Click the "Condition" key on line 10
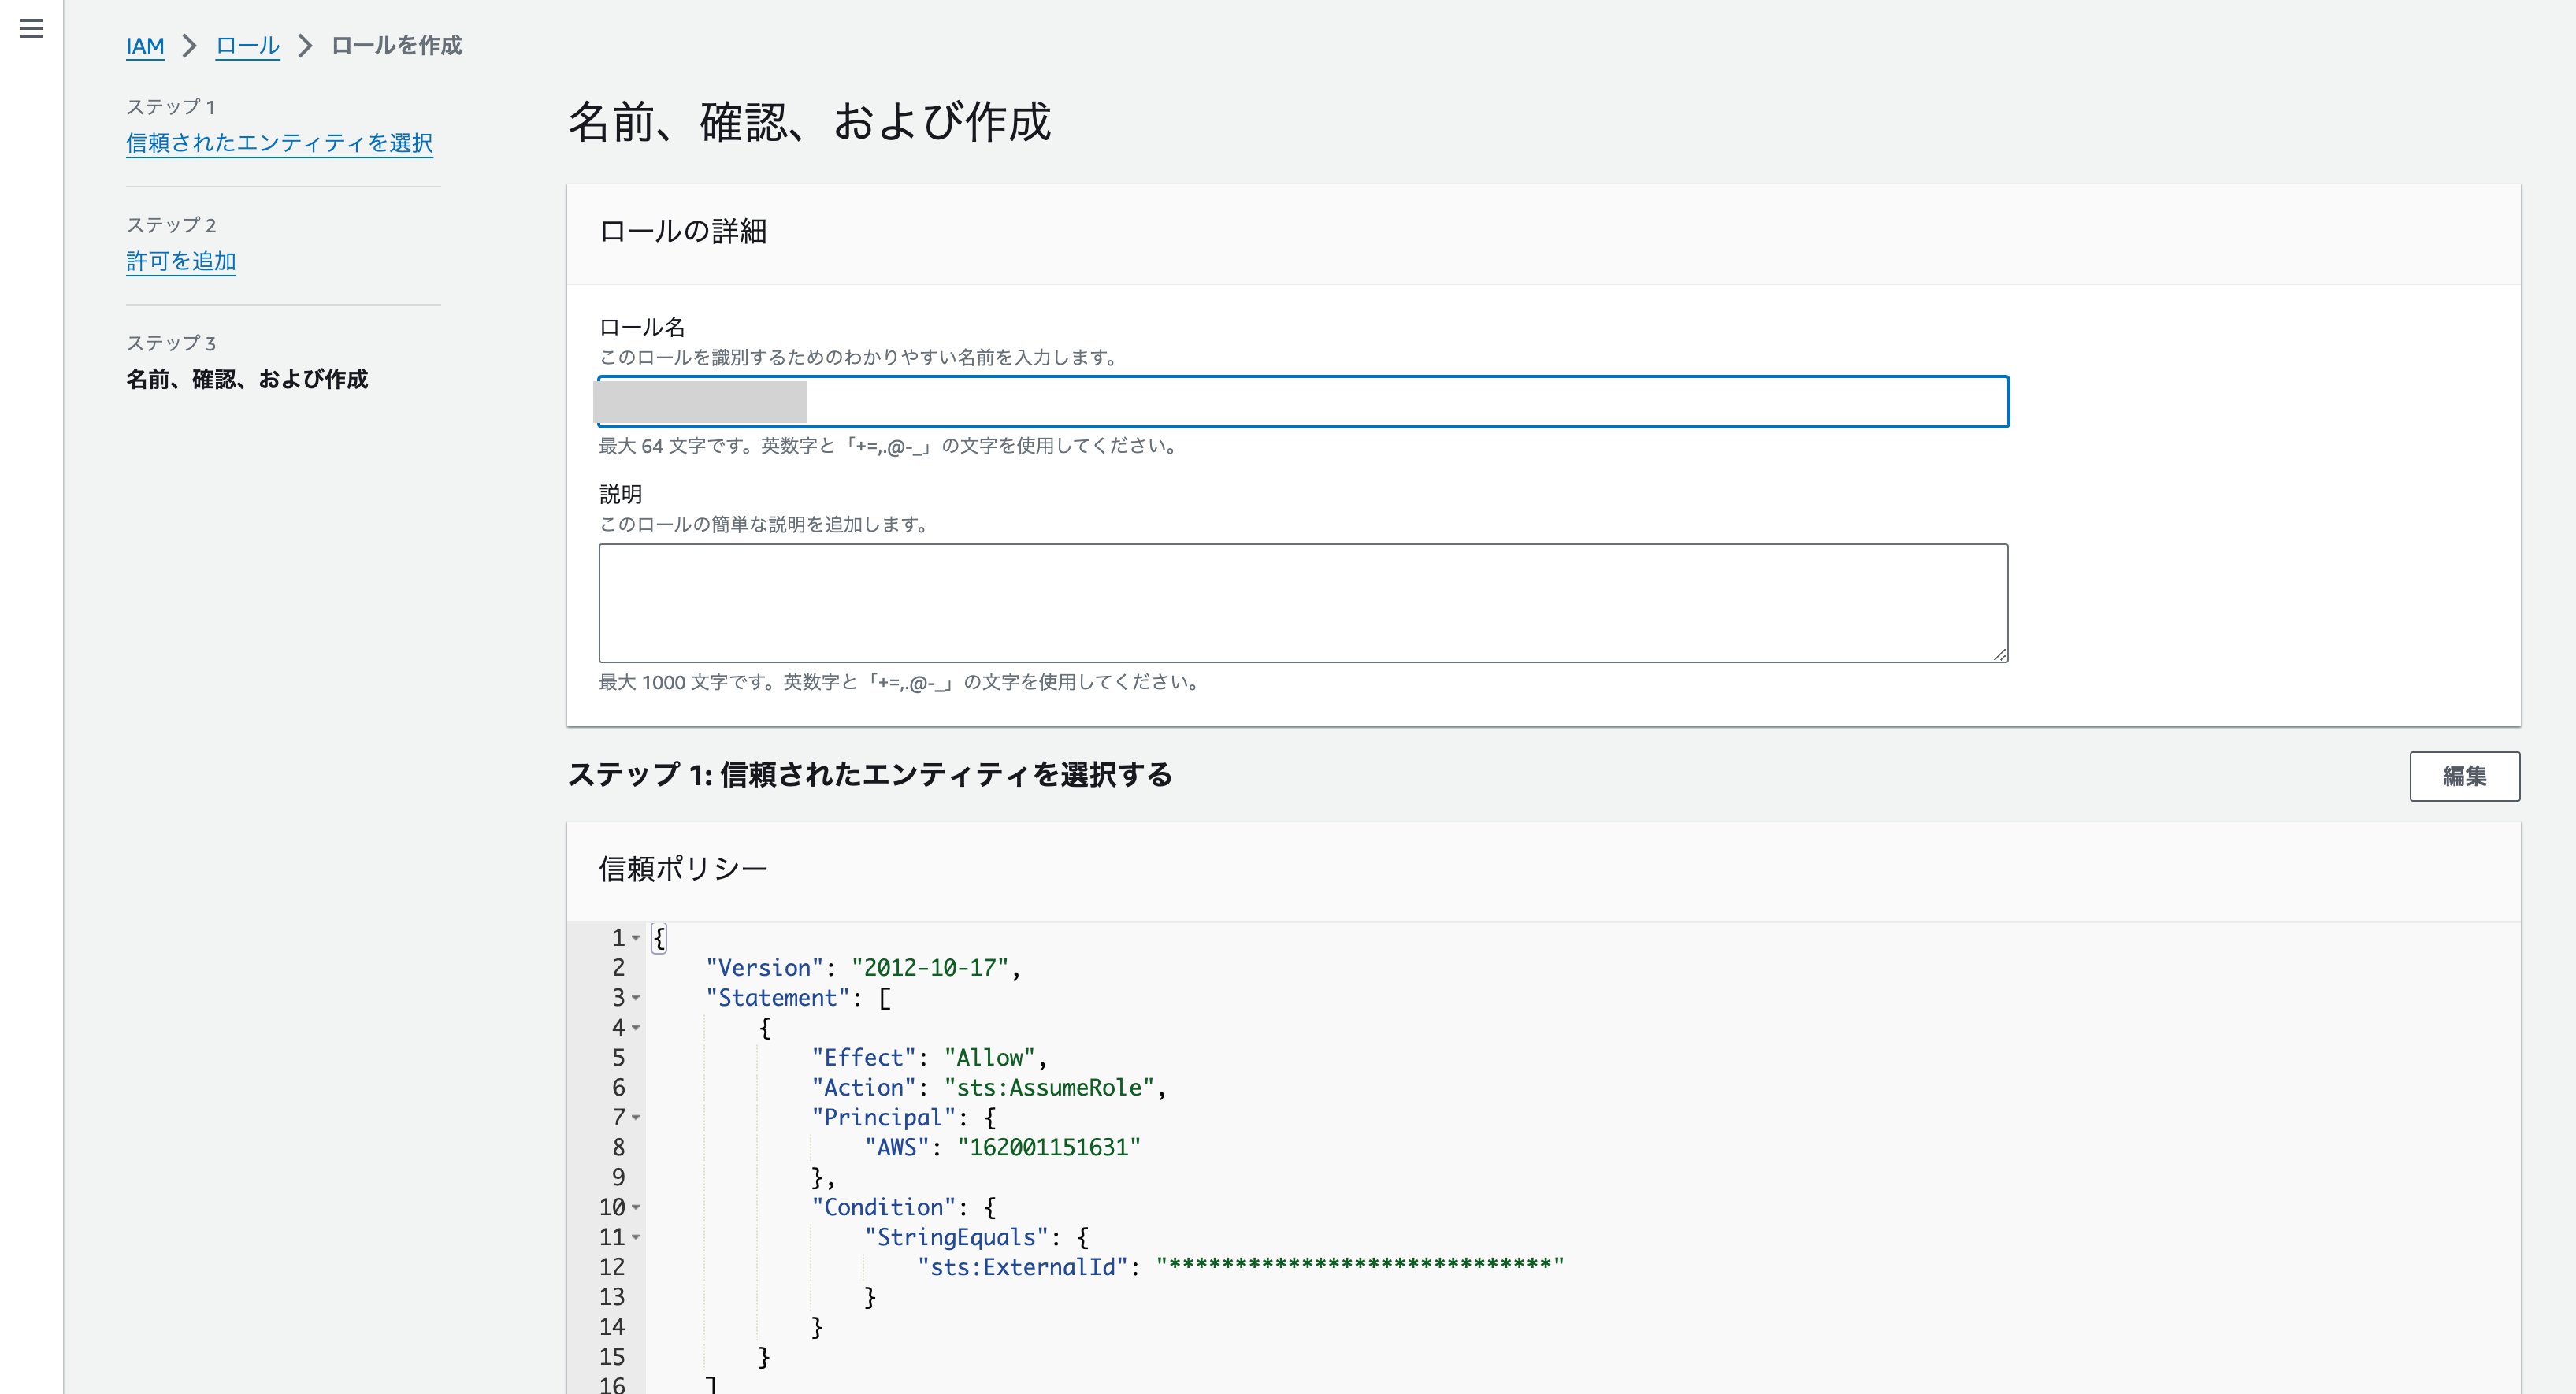The height and width of the screenshot is (1394, 2576). 884,1208
